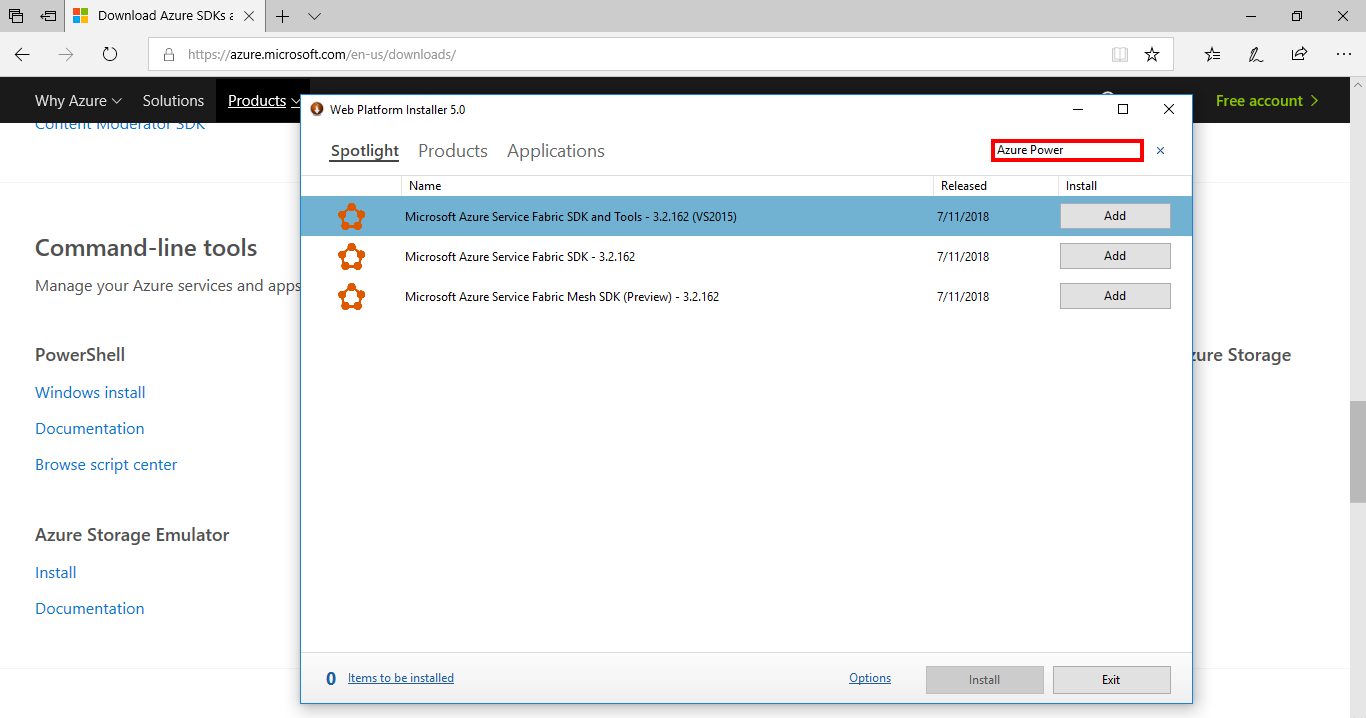Open Items to be installed link

401,678
